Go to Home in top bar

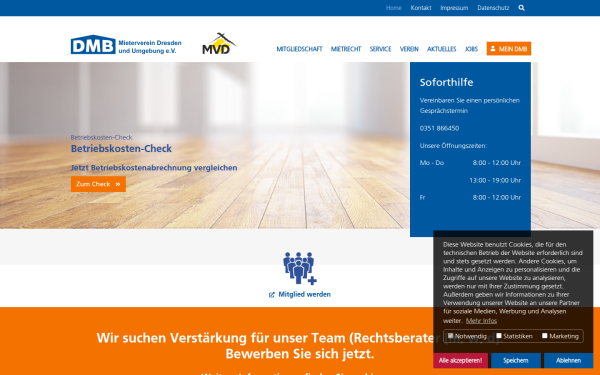click(393, 8)
